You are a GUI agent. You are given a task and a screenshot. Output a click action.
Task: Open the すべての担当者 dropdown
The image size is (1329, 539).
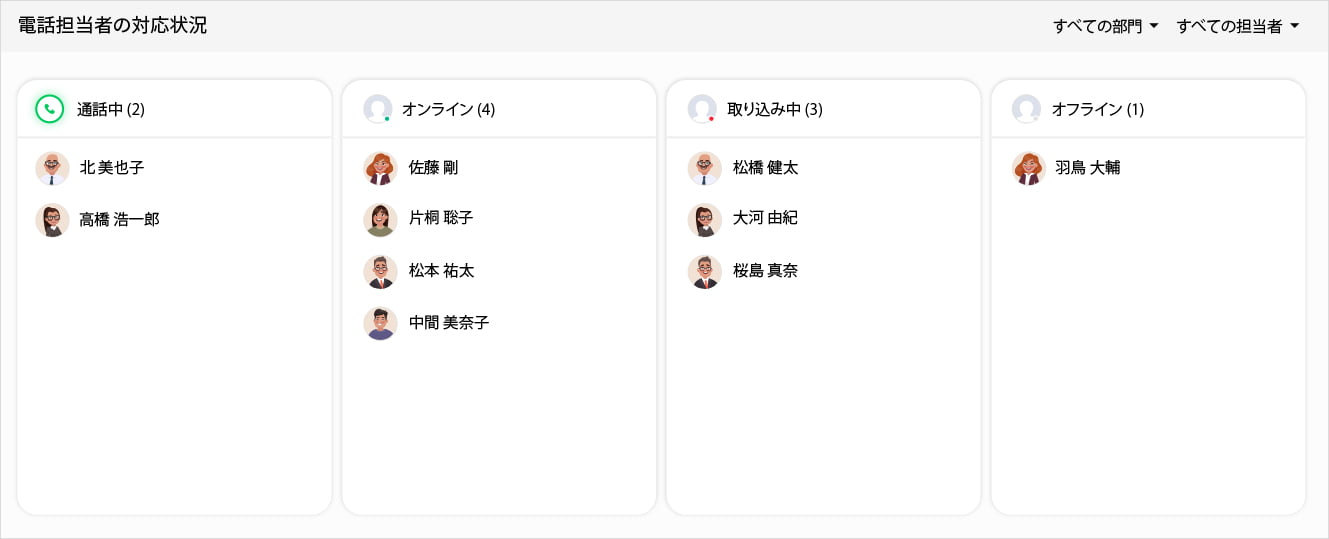[1237, 26]
